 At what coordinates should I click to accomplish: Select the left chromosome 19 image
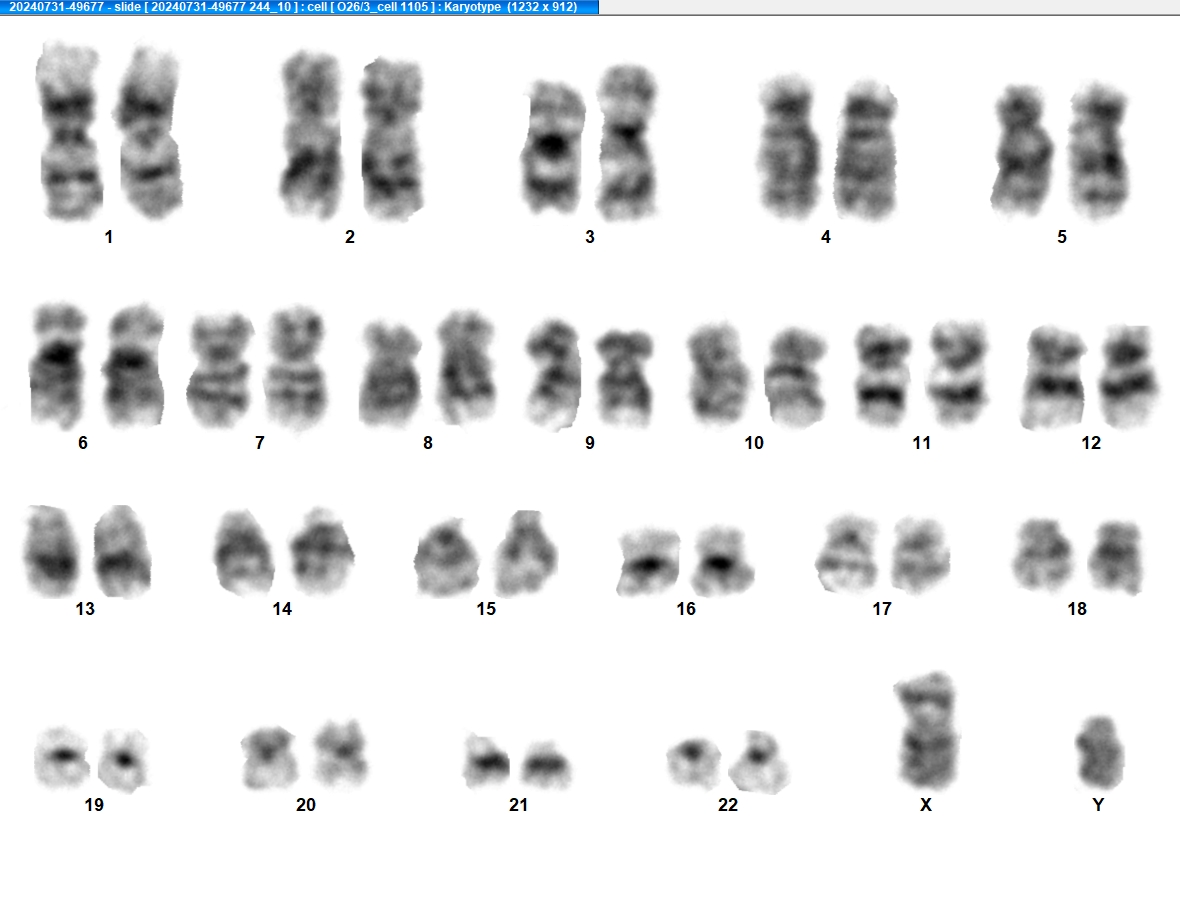(x=62, y=757)
